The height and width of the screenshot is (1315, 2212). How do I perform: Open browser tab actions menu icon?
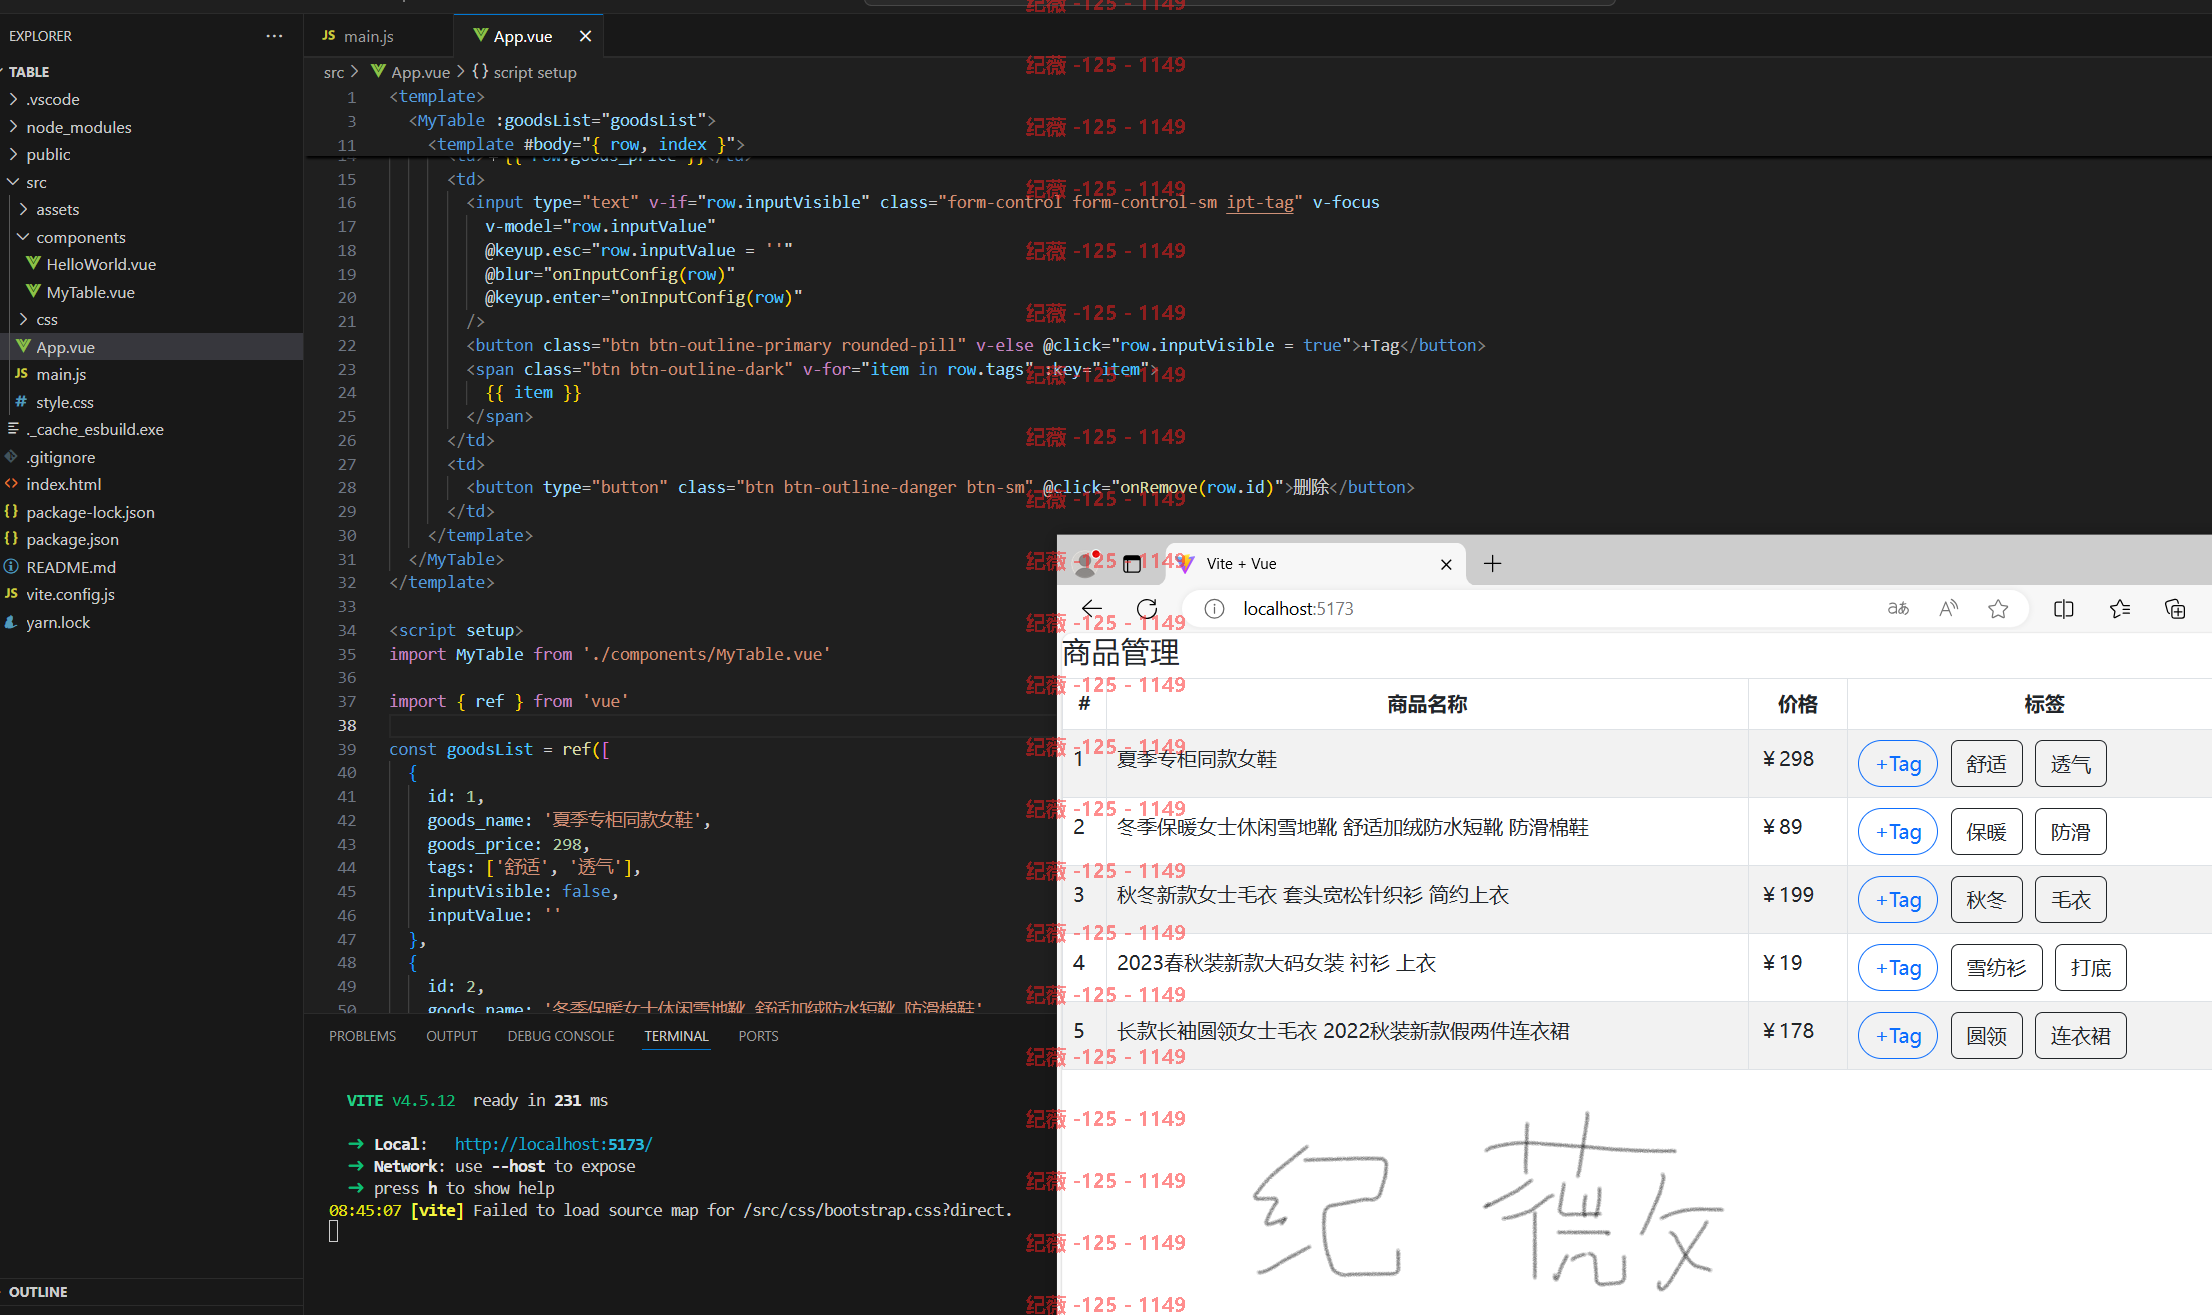1132,564
